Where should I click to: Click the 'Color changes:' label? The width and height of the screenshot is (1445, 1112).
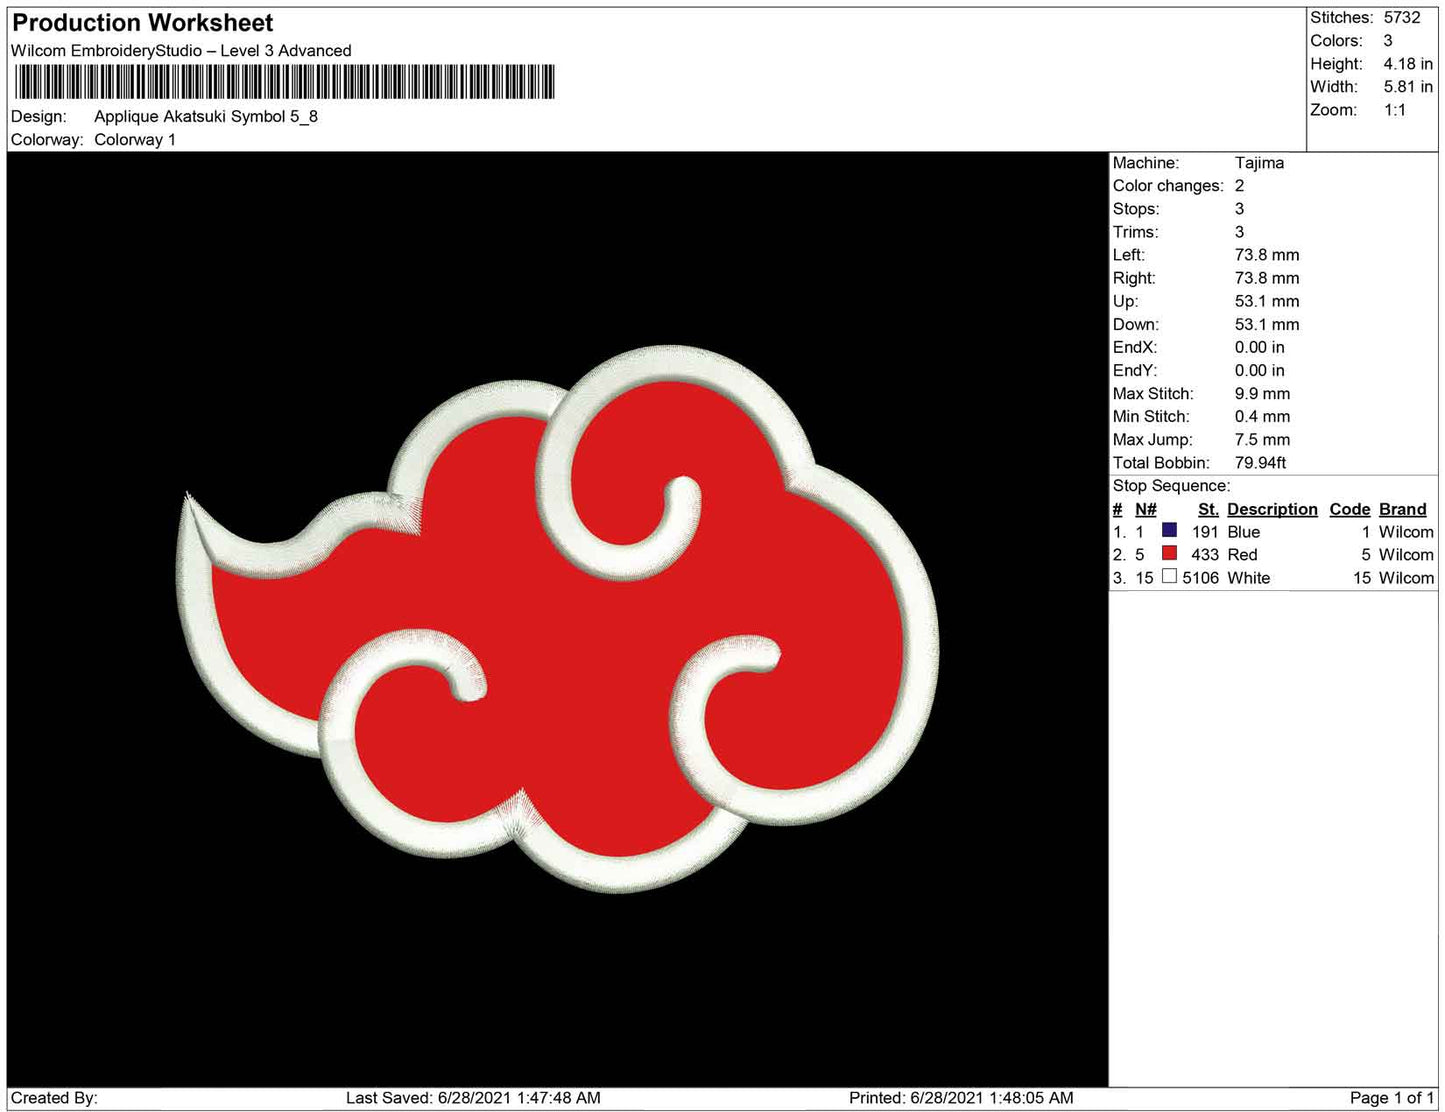click(1168, 186)
